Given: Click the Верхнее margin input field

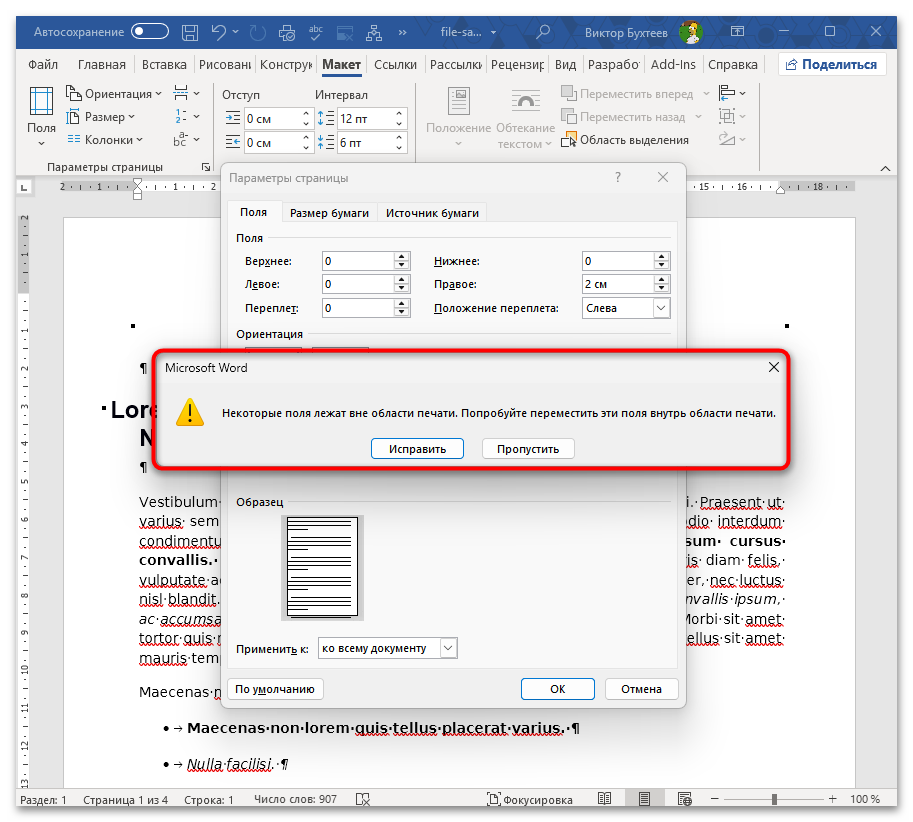Looking at the screenshot, I should pyautogui.click(x=359, y=261).
